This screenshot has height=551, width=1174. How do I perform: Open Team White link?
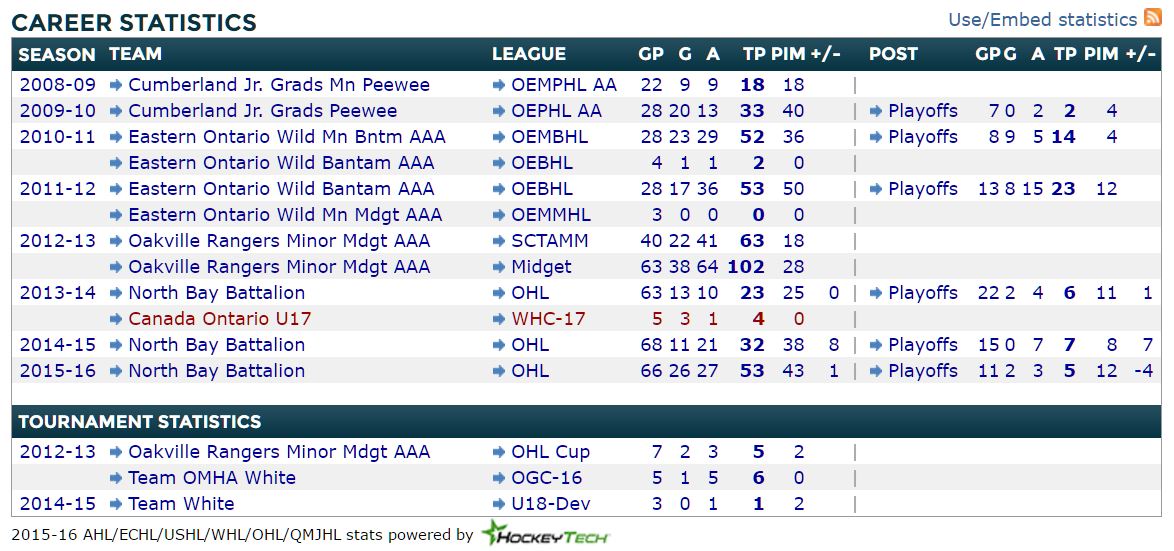pyautogui.click(x=181, y=504)
